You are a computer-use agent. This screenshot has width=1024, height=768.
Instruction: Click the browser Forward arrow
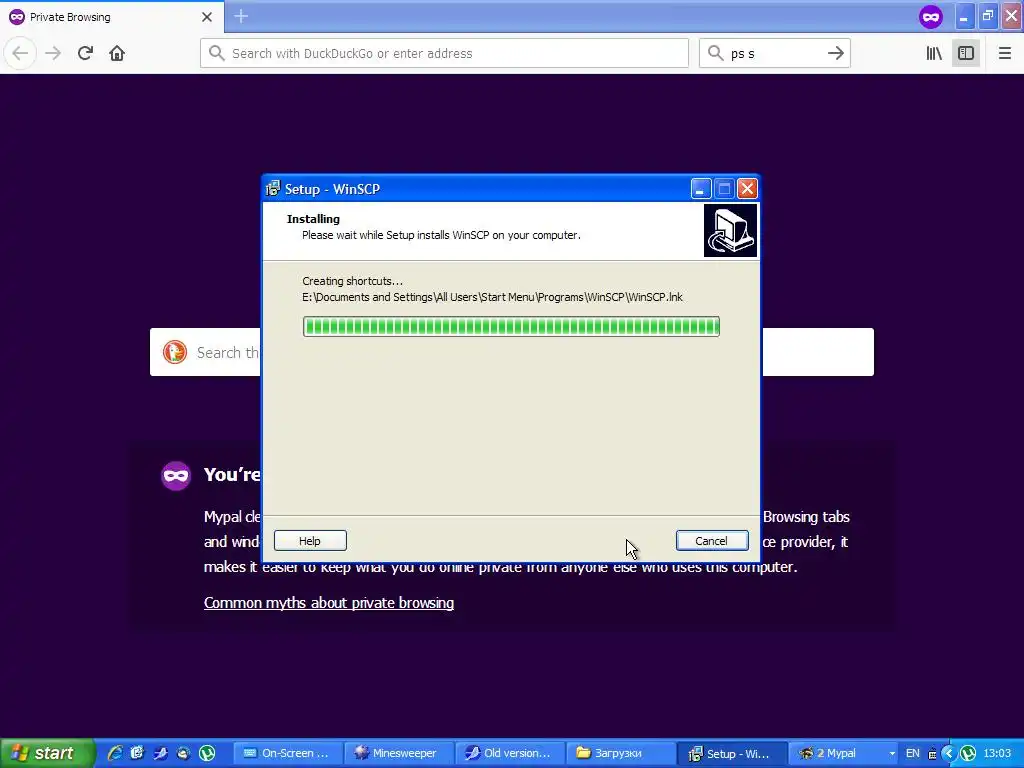(53, 54)
